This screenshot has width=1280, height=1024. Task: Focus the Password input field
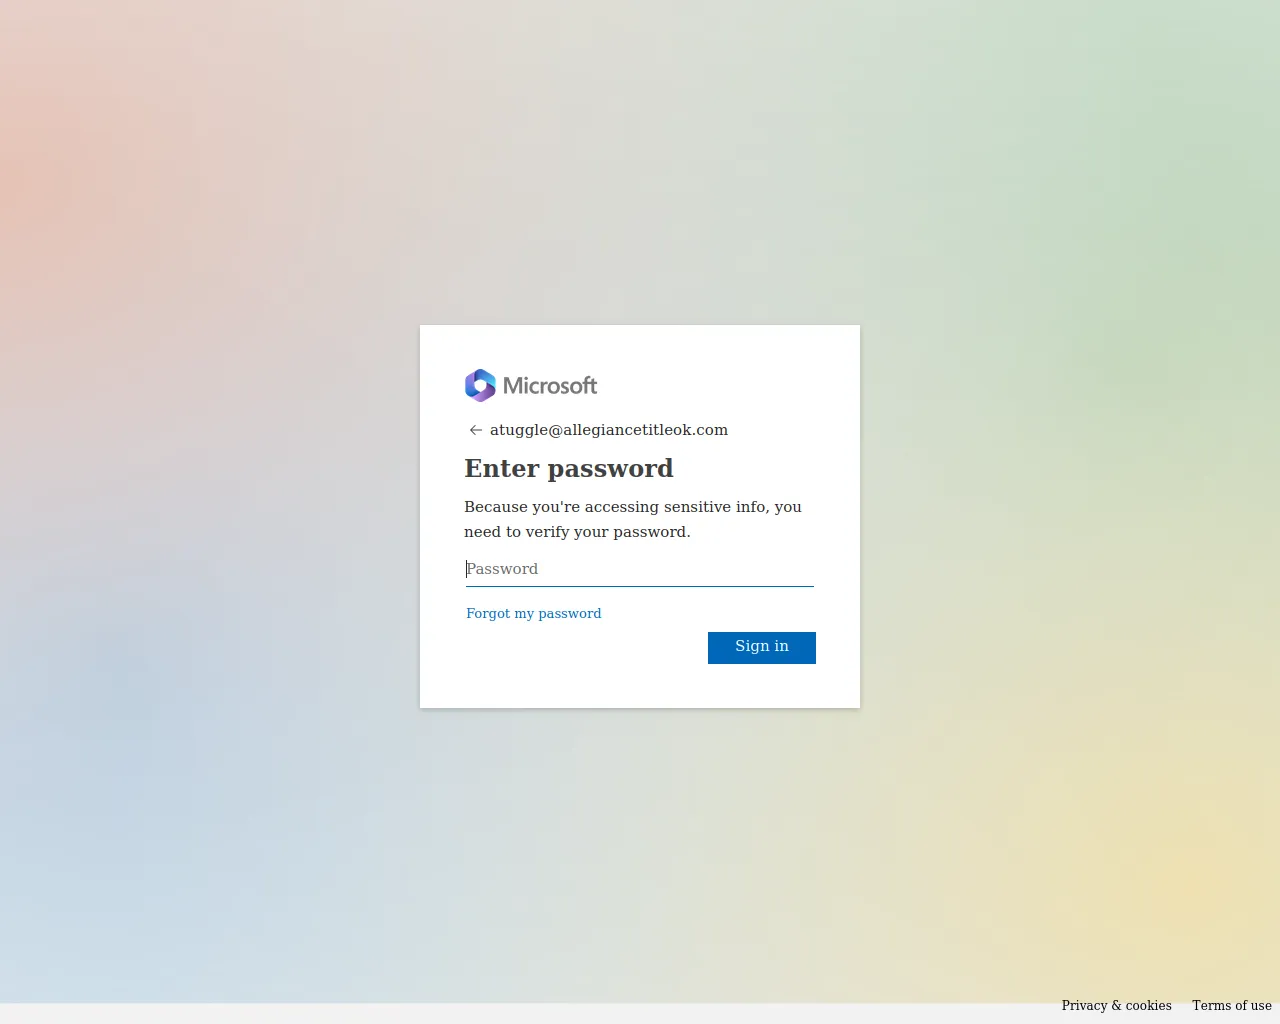coord(640,569)
